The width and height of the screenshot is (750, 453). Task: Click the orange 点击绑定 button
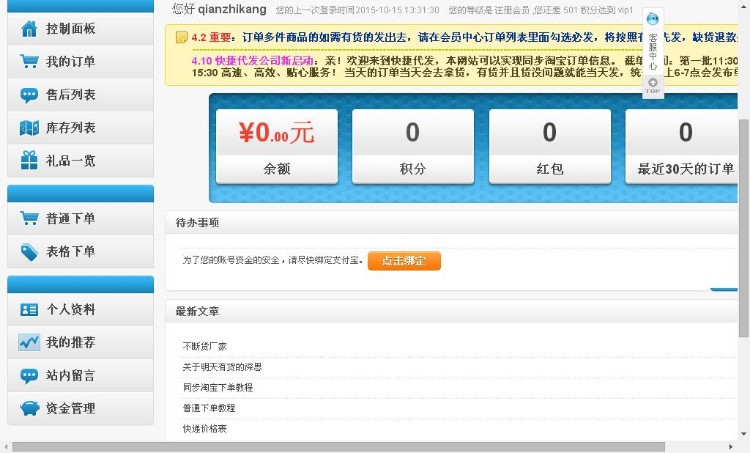pos(404,261)
